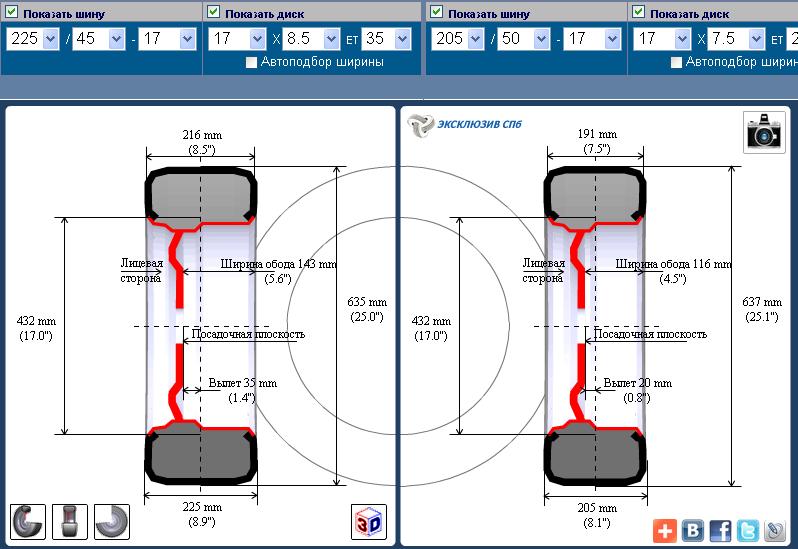Image resolution: width=798 pixels, height=549 pixels.
Task: Open tire profile dropdown showing 45
Action: [x=96, y=38]
